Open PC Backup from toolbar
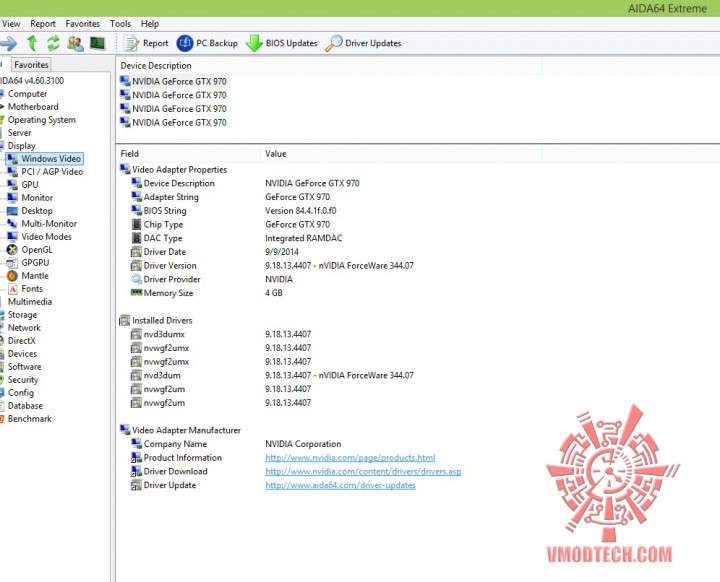Viewport: 720px width, 582px height. (207, 43)
